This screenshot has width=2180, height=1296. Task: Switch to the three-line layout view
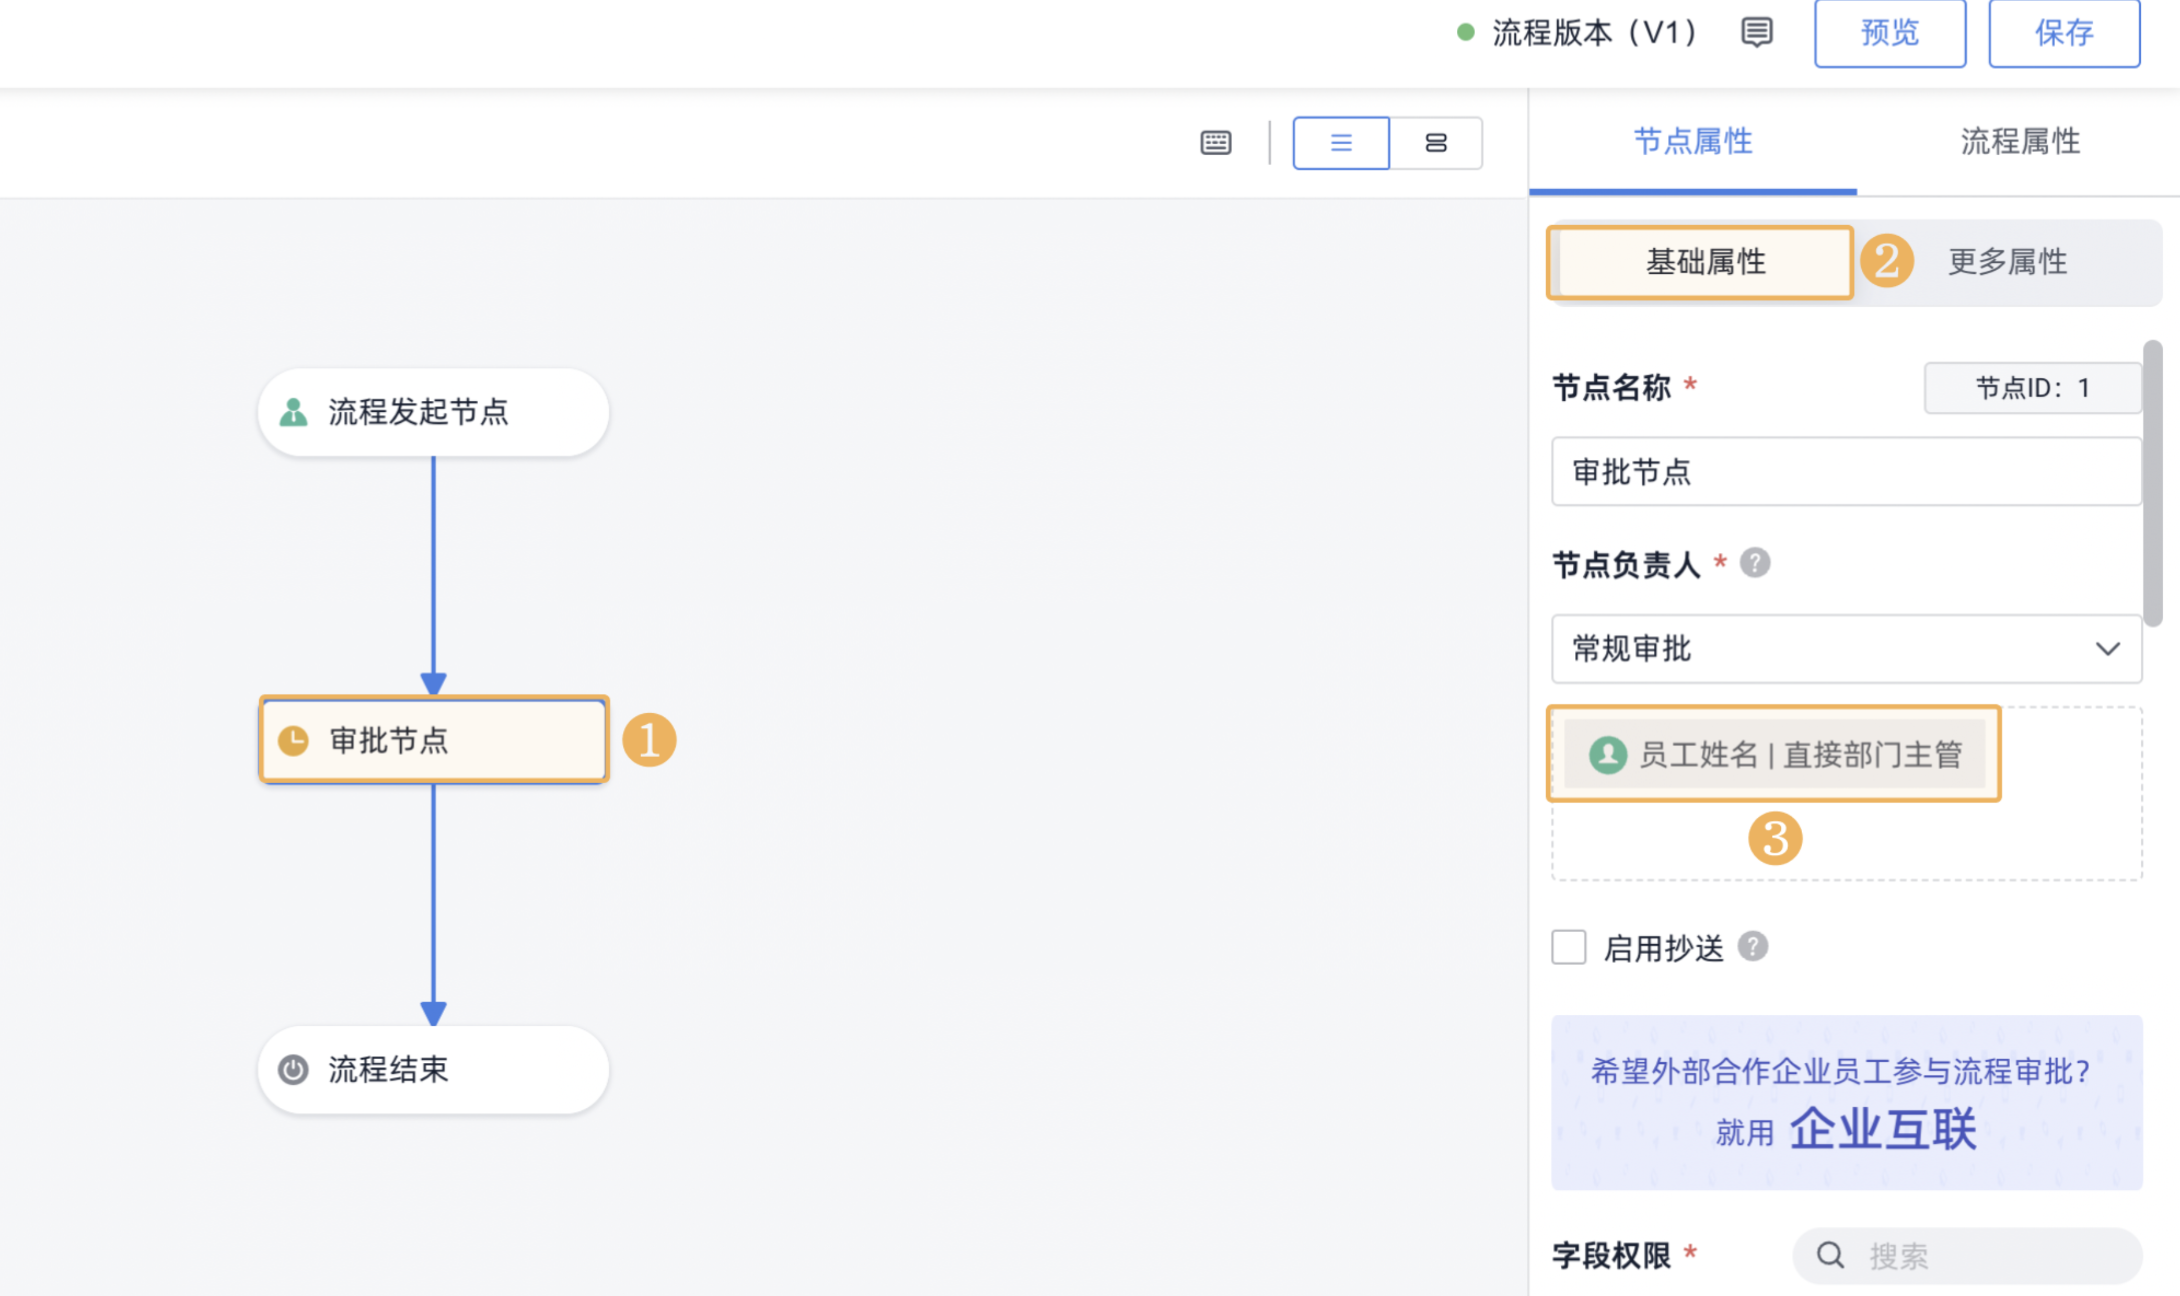[x=1340, y=143]
